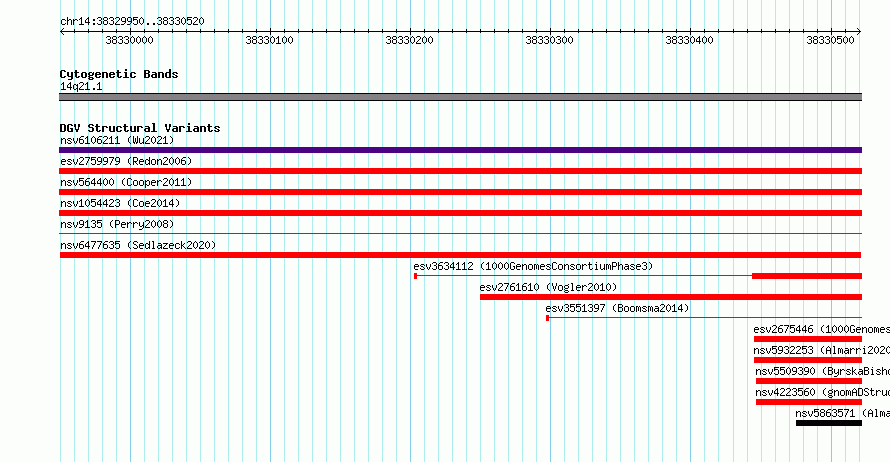The width and height of the screenshot is (890, 462).
Task: Open nsv5932253 (Almarri2020) variant label
Action: tap(821, 350)
